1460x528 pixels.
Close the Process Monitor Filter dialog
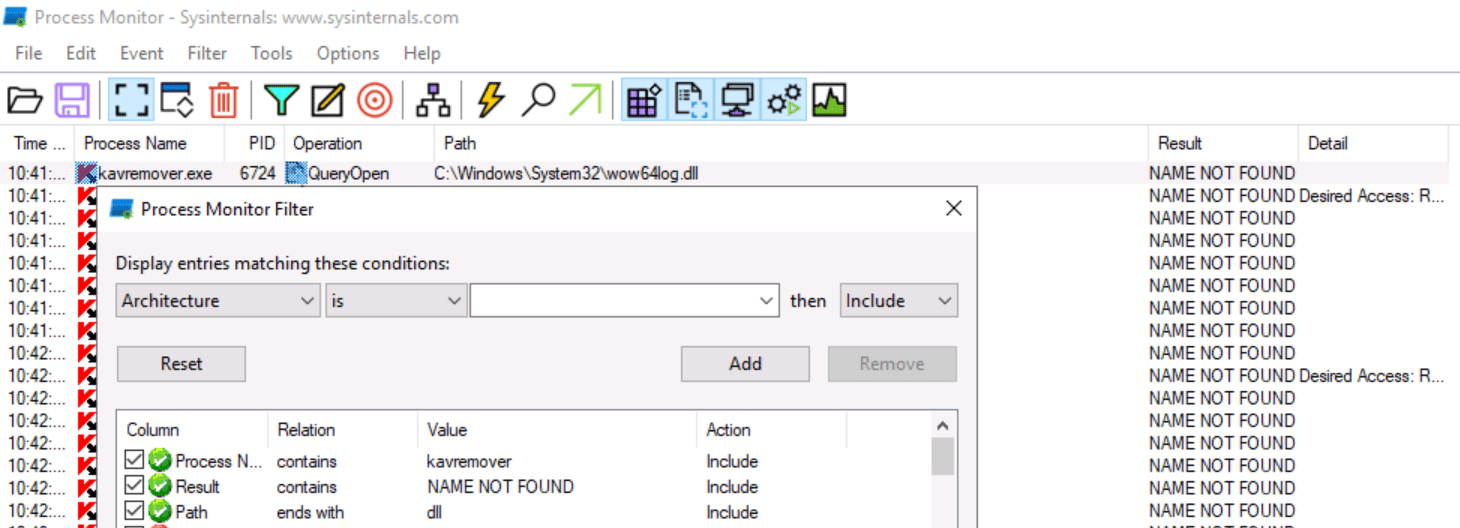click(954, 209)
